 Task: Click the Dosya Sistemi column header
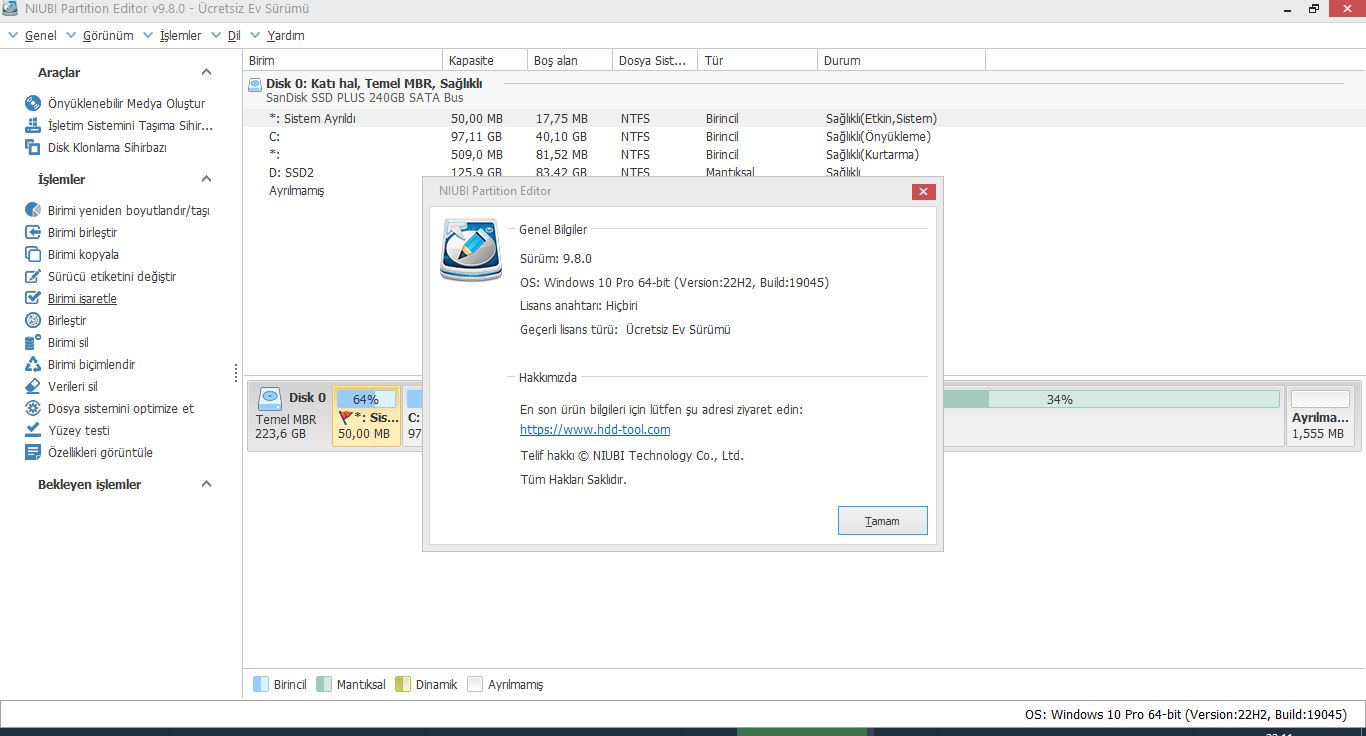click(x=655, y=60)
